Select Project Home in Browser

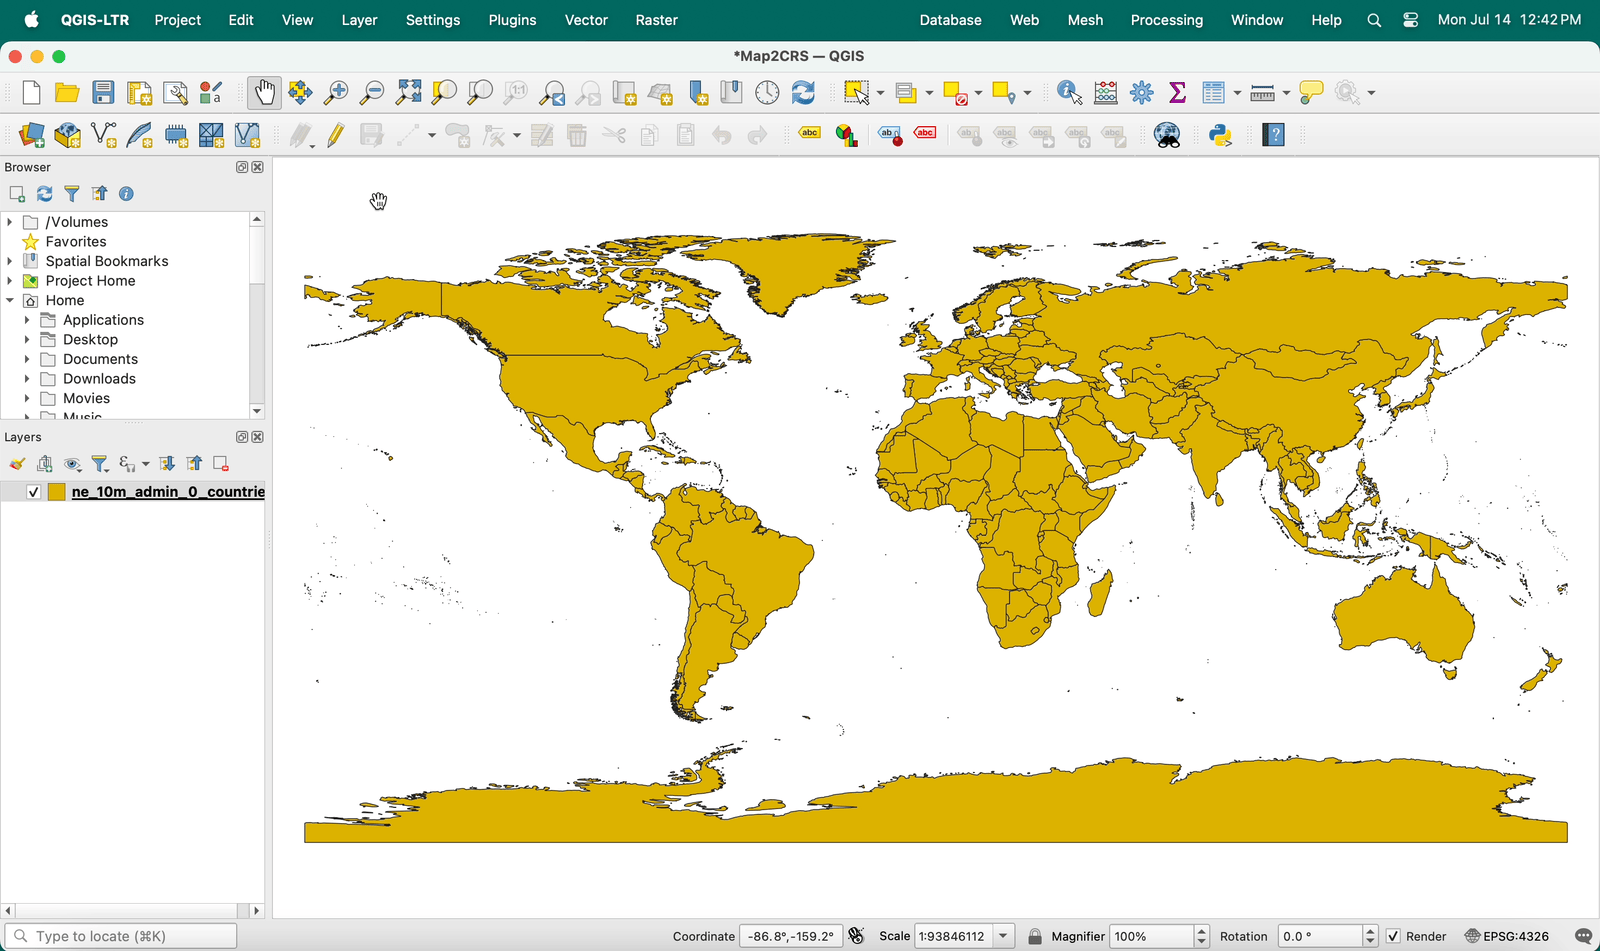90,281
